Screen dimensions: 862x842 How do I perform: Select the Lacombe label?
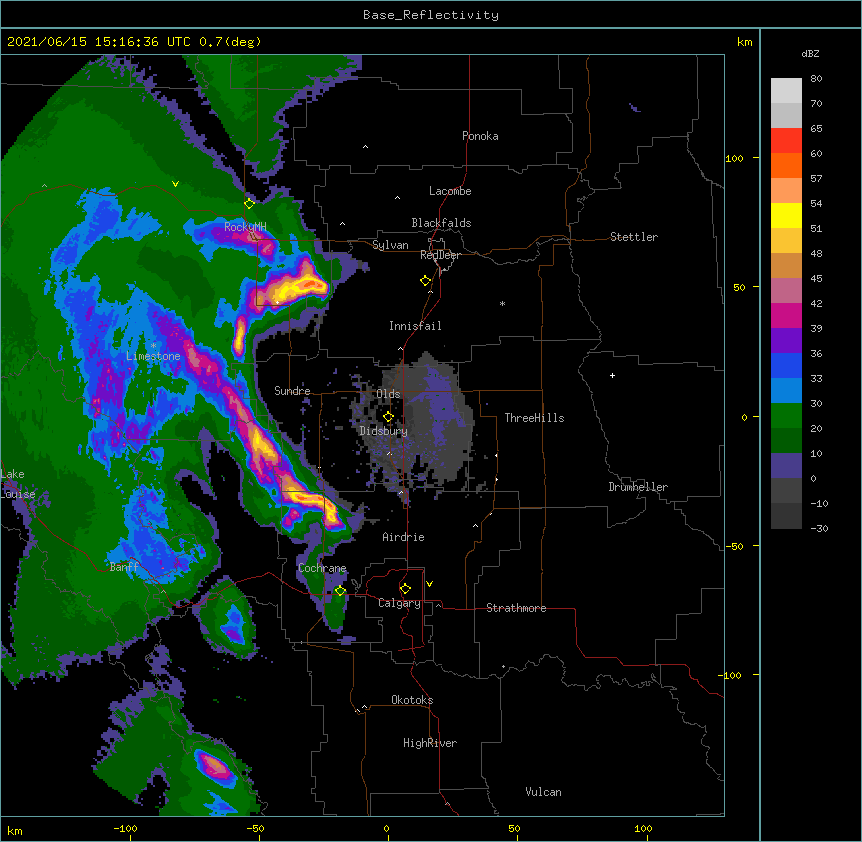tap(450, 191)
